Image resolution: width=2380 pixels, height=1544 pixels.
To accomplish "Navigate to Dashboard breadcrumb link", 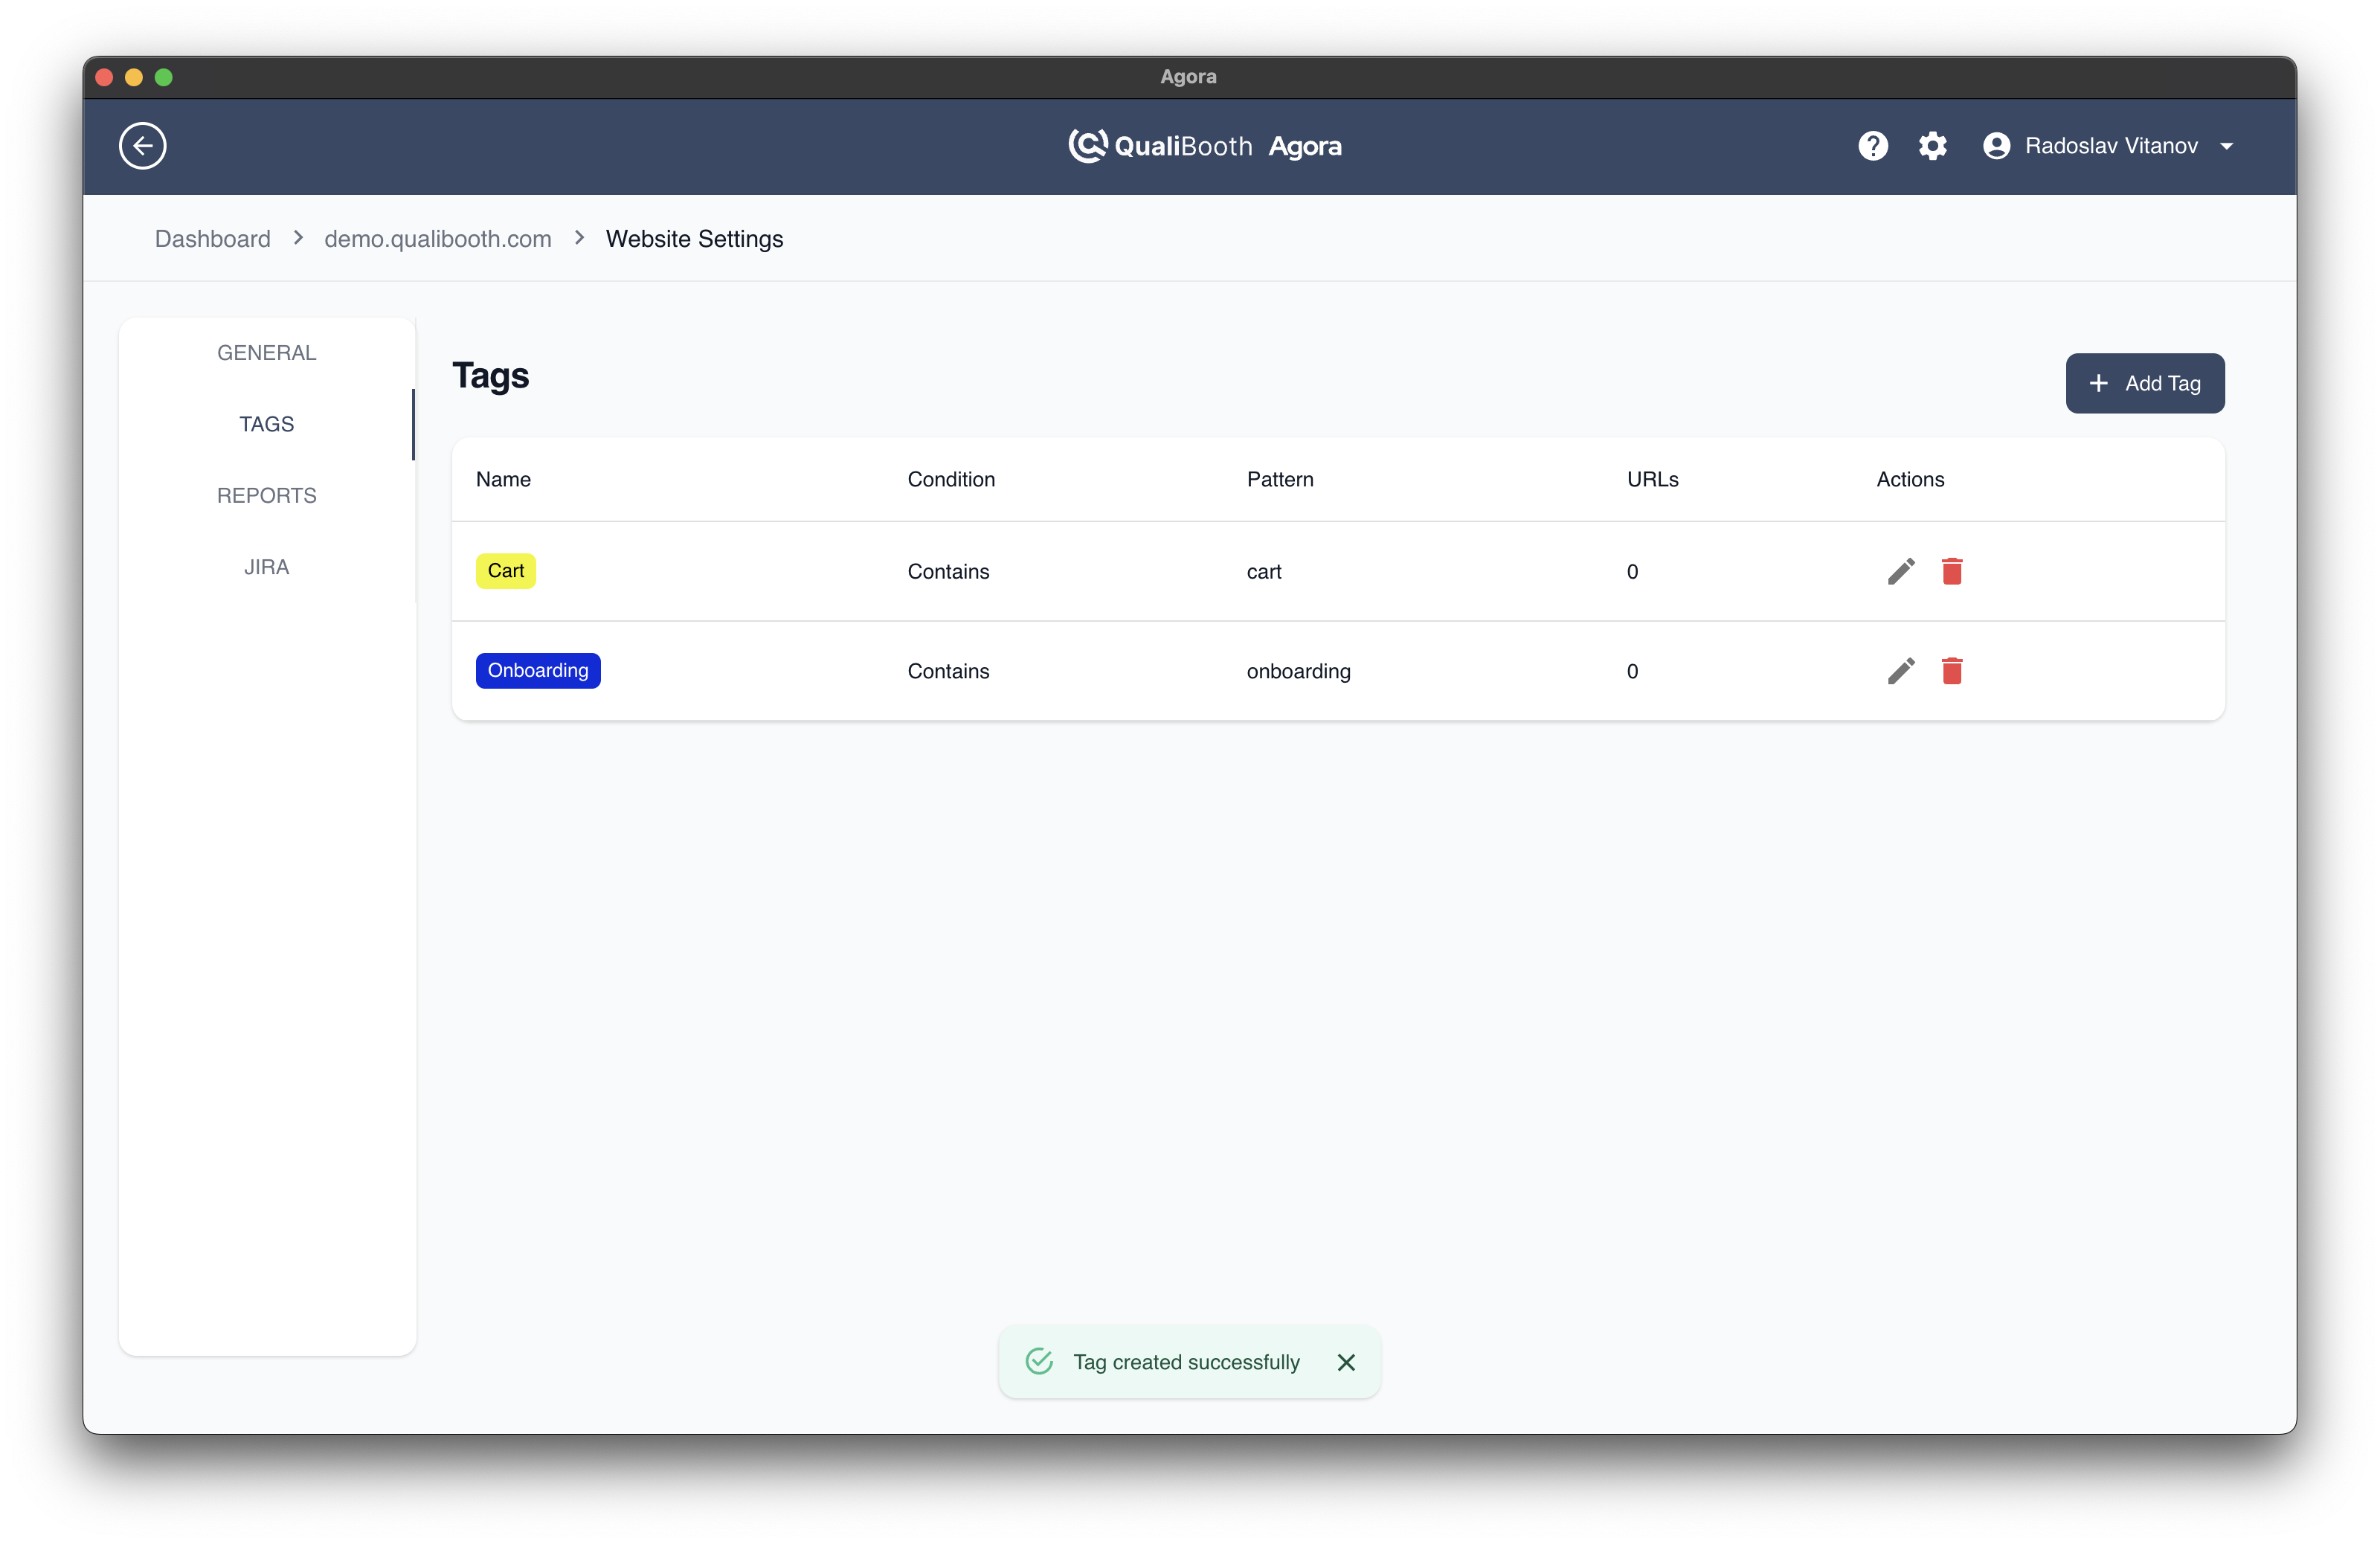I will [212, 239].
